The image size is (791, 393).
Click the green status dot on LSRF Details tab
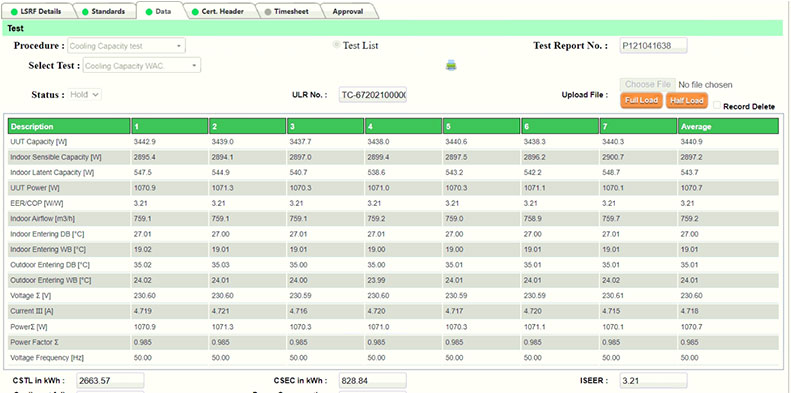pos(14,12)
